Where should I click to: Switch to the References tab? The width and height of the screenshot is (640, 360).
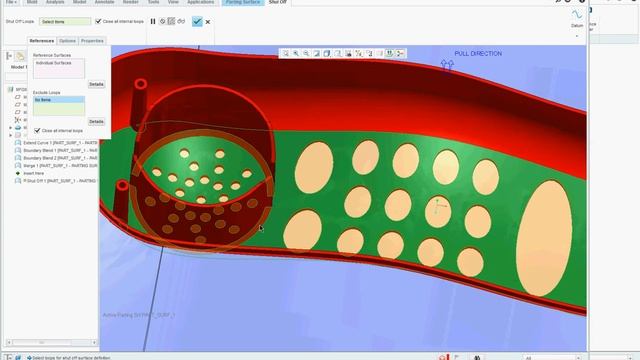(42, 41)
